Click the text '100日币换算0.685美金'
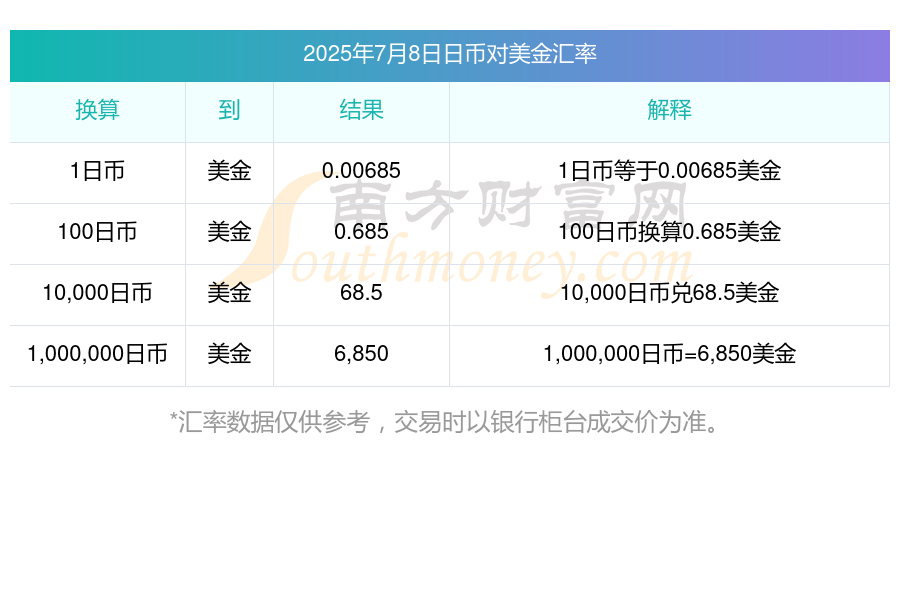 [669, 232]
